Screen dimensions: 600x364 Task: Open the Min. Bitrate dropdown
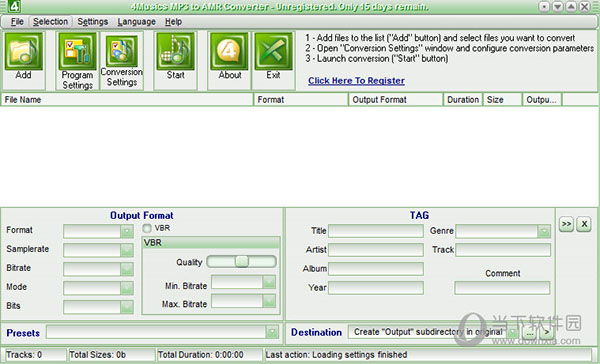pos(269,282)
